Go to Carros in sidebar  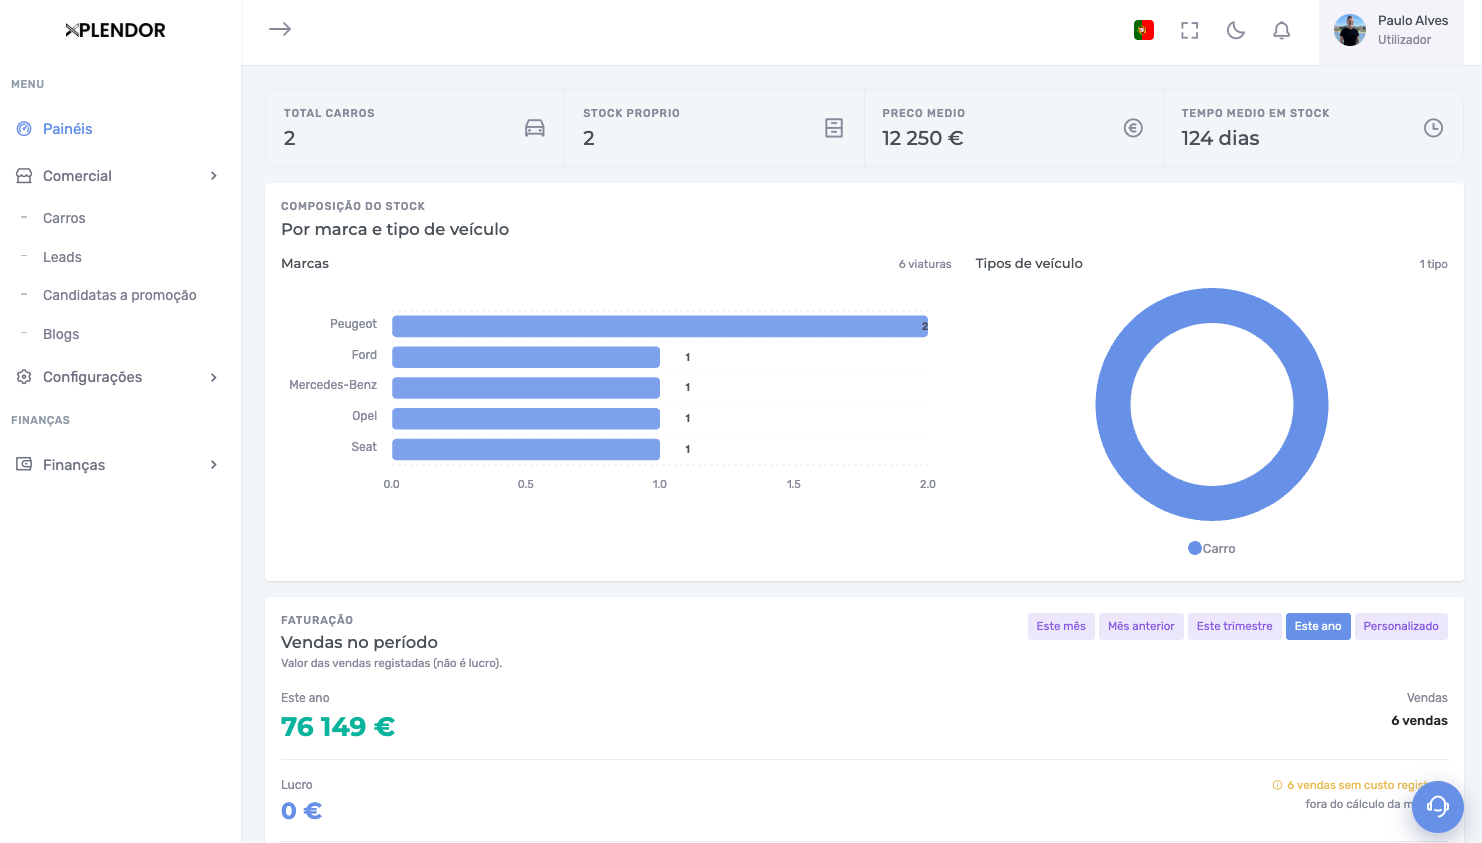64,218
